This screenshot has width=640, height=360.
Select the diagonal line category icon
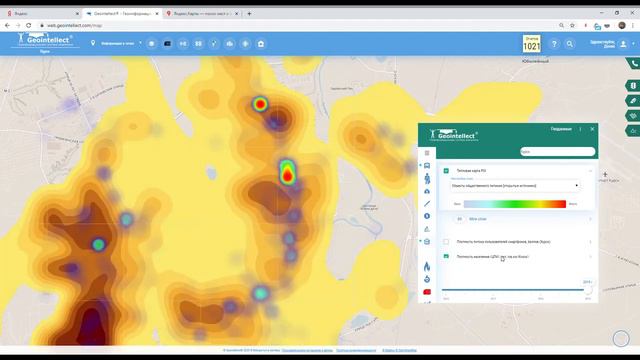[x=427, y=203]
